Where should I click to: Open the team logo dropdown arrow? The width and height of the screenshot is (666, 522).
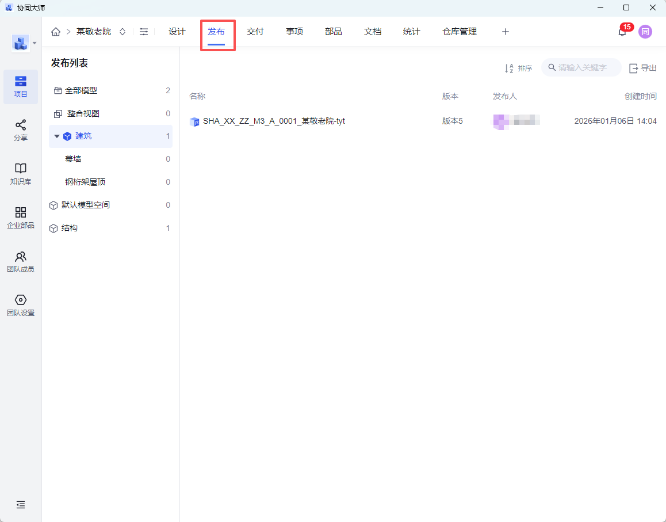pyautogui.click(x=35, y=44)
